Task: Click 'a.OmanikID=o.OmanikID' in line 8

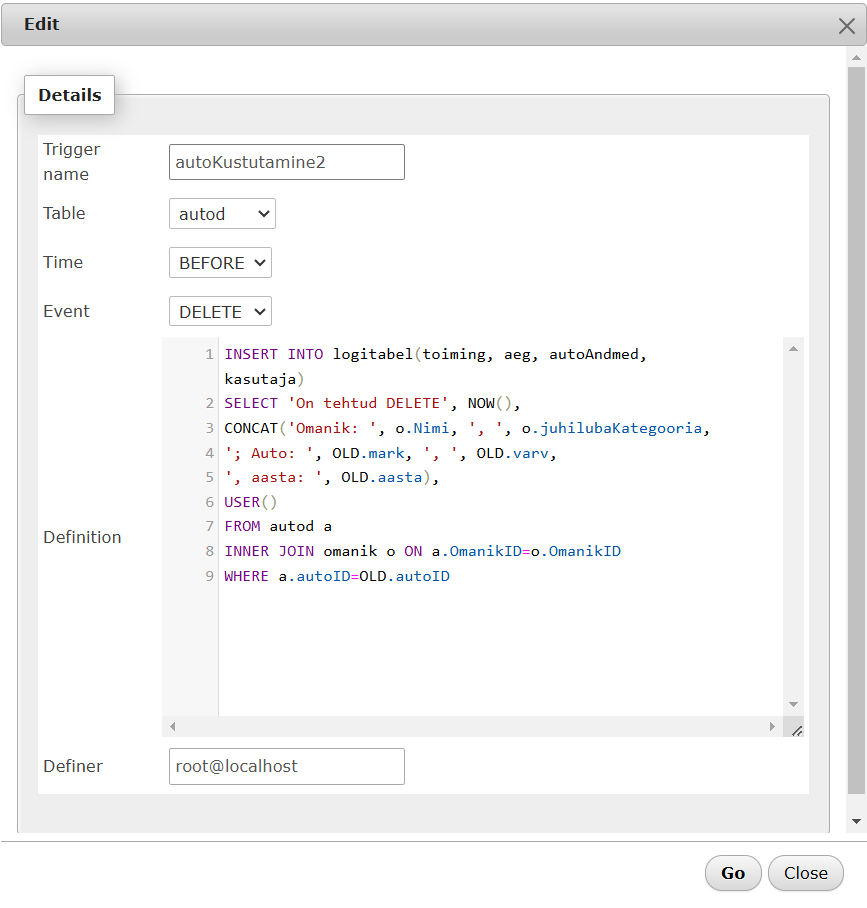Action: pyautogui.click(x=526, y=551)
